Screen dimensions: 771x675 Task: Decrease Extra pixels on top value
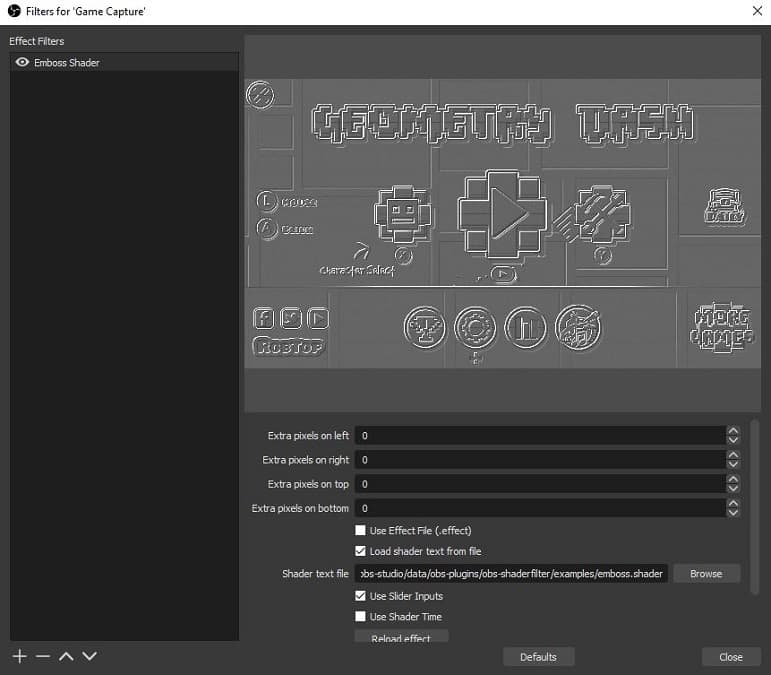pos(733,488)
